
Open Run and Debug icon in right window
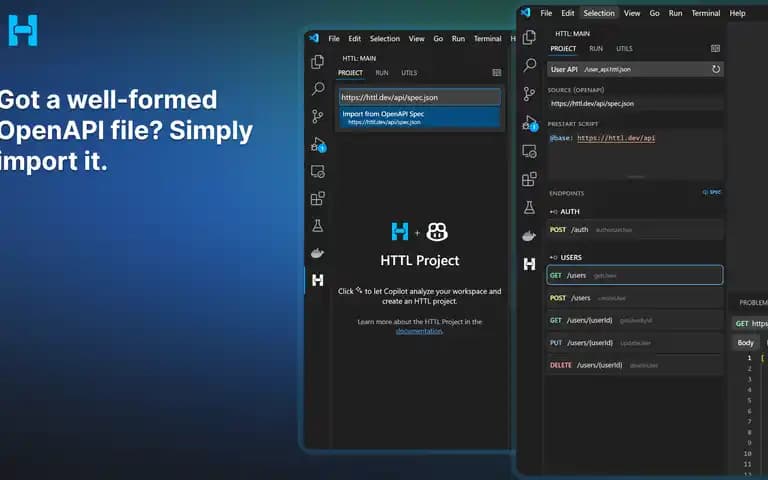530,122
